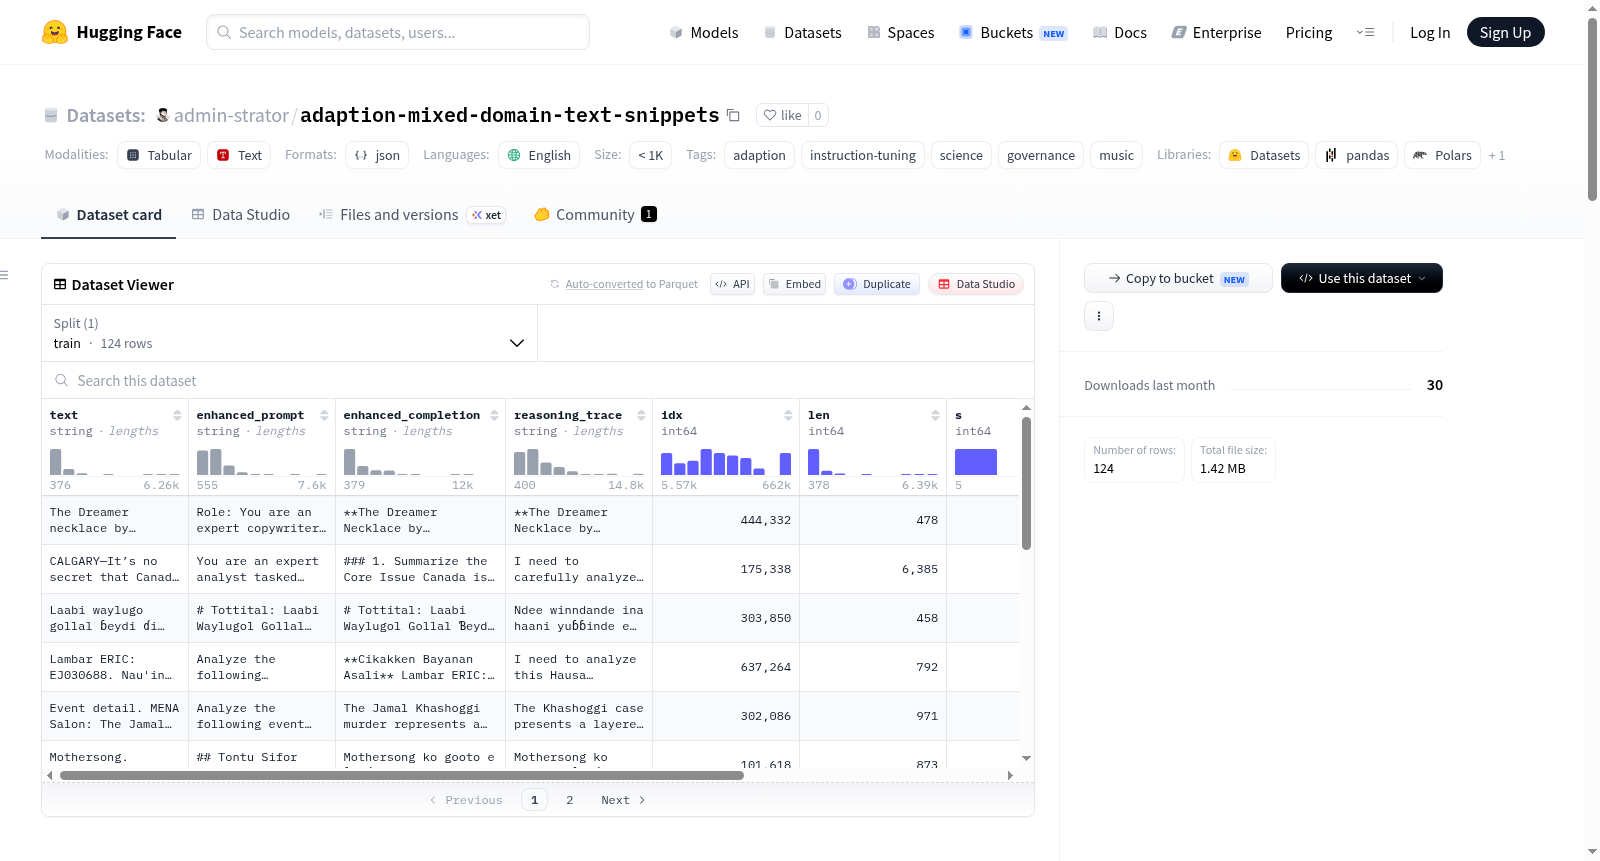The width and height of the screenshot is (1600, 861).
Task: Open the Community tab
Action: click(595, 215)
